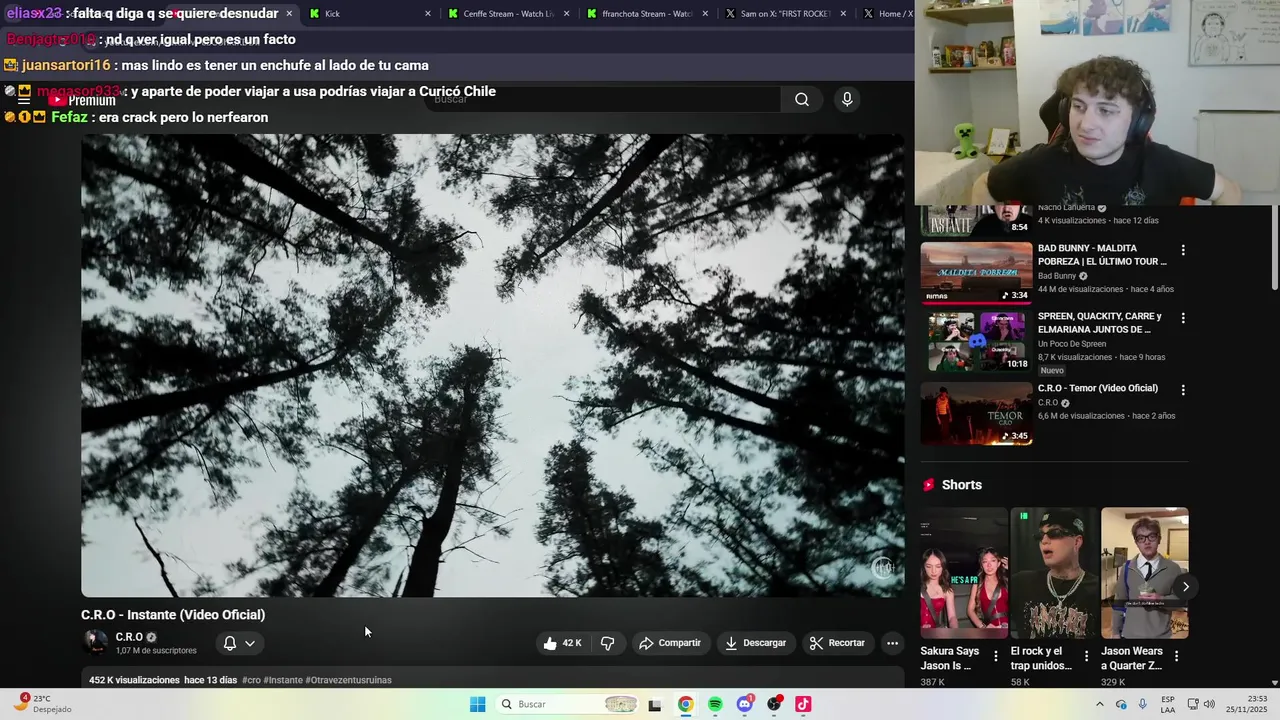
Task: Open options for El rock y el trap short
Action: 1086,656
